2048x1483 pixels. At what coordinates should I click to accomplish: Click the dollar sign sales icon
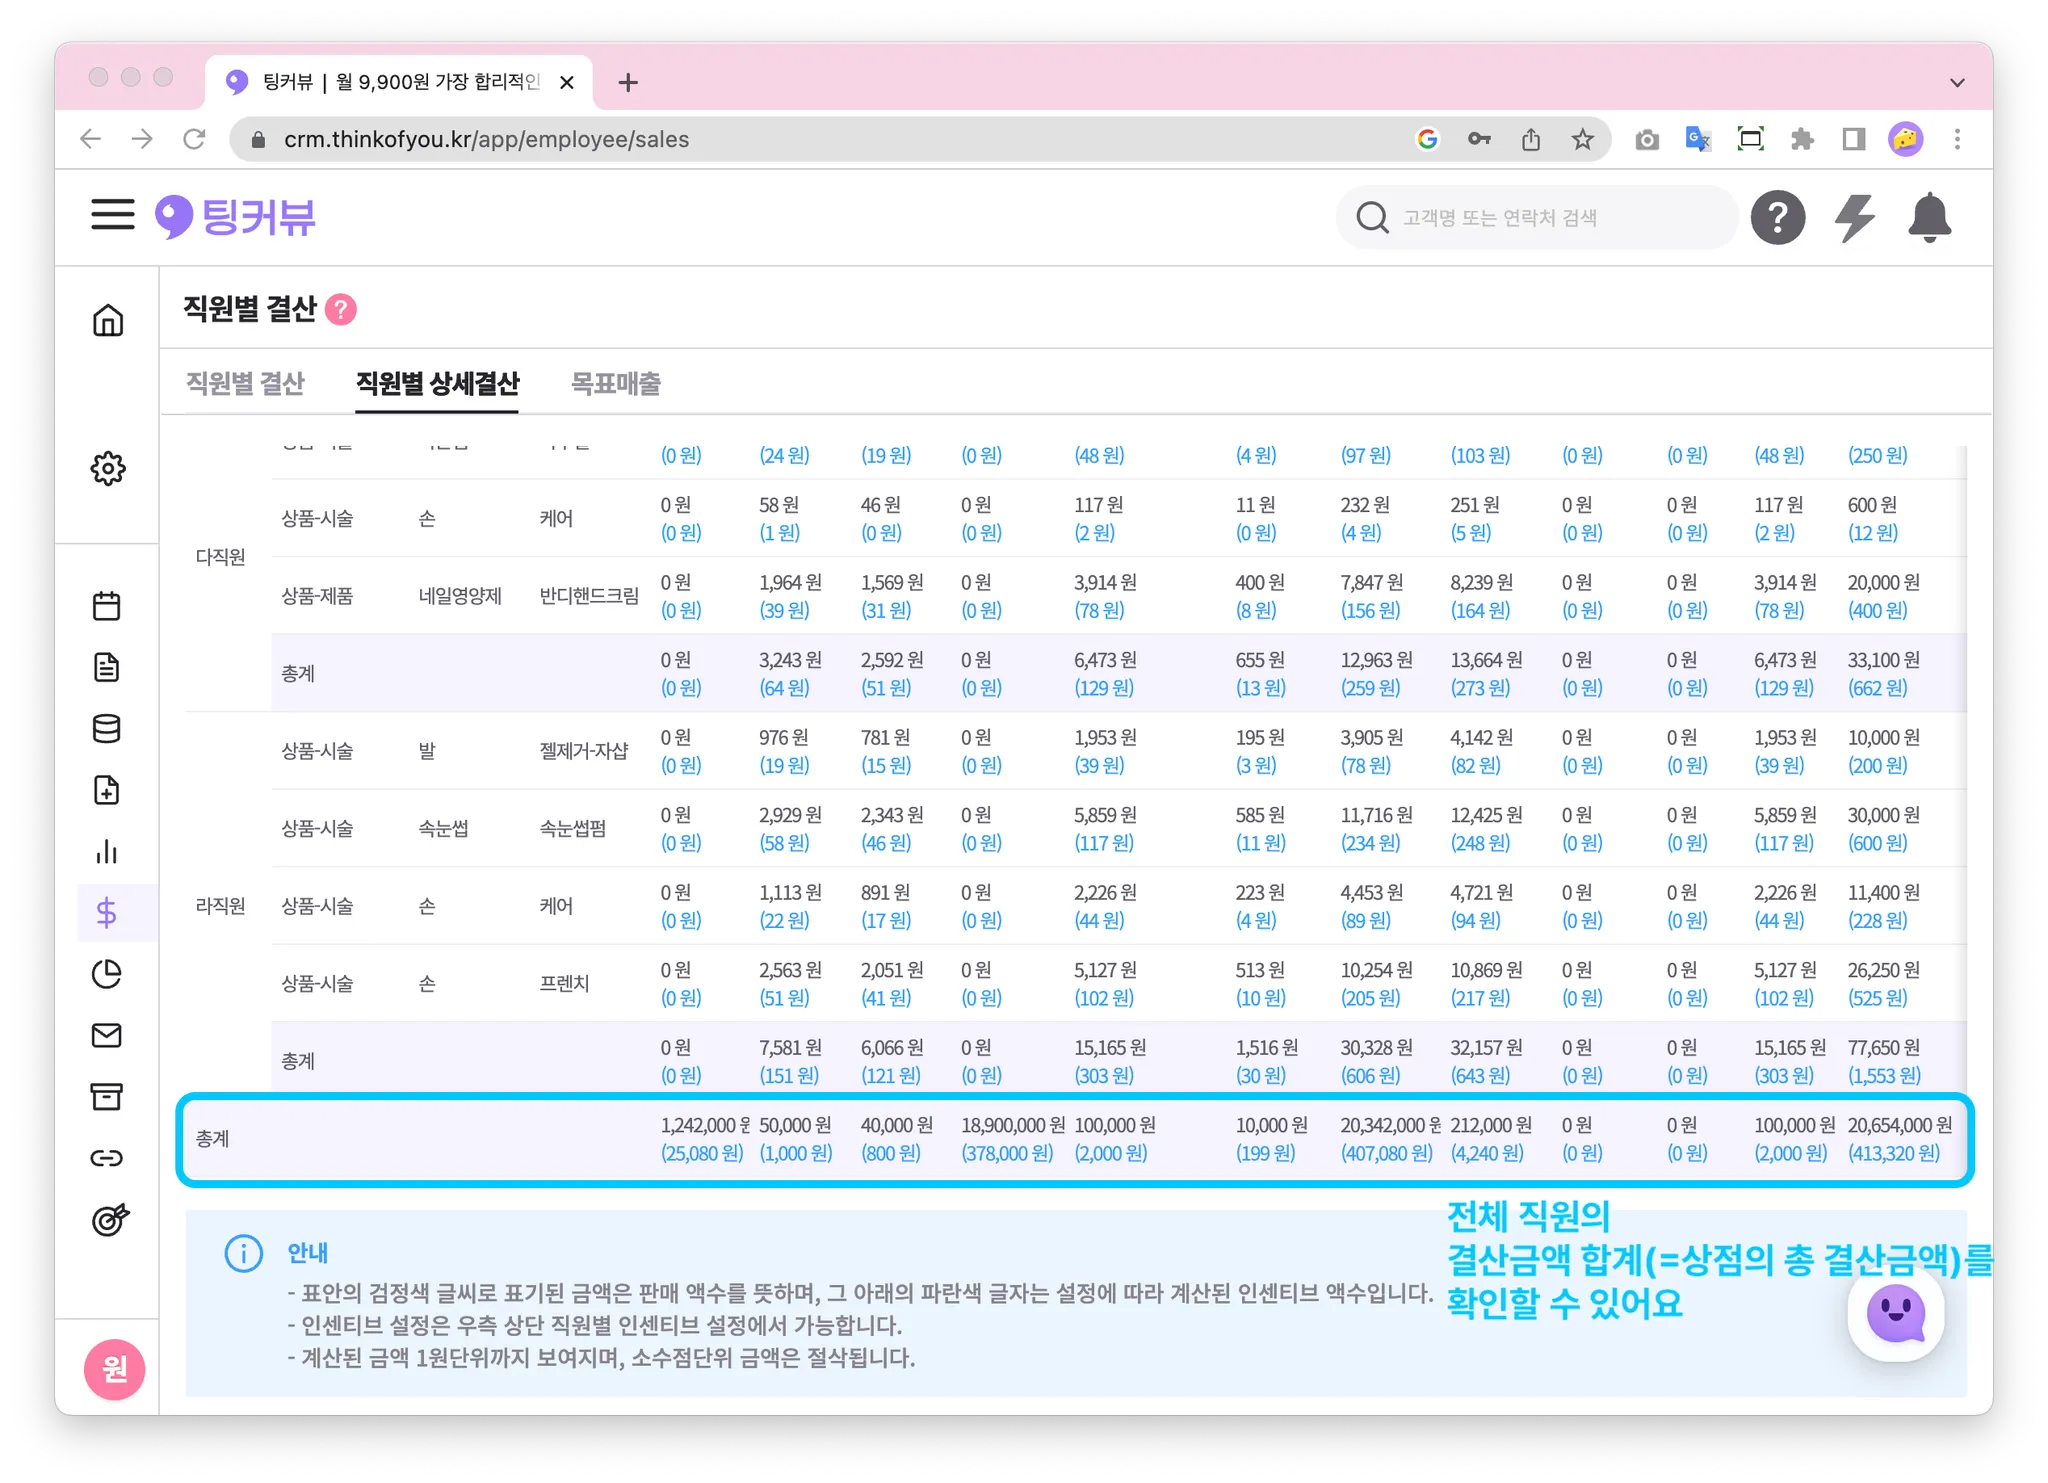[x=107, y=913]
